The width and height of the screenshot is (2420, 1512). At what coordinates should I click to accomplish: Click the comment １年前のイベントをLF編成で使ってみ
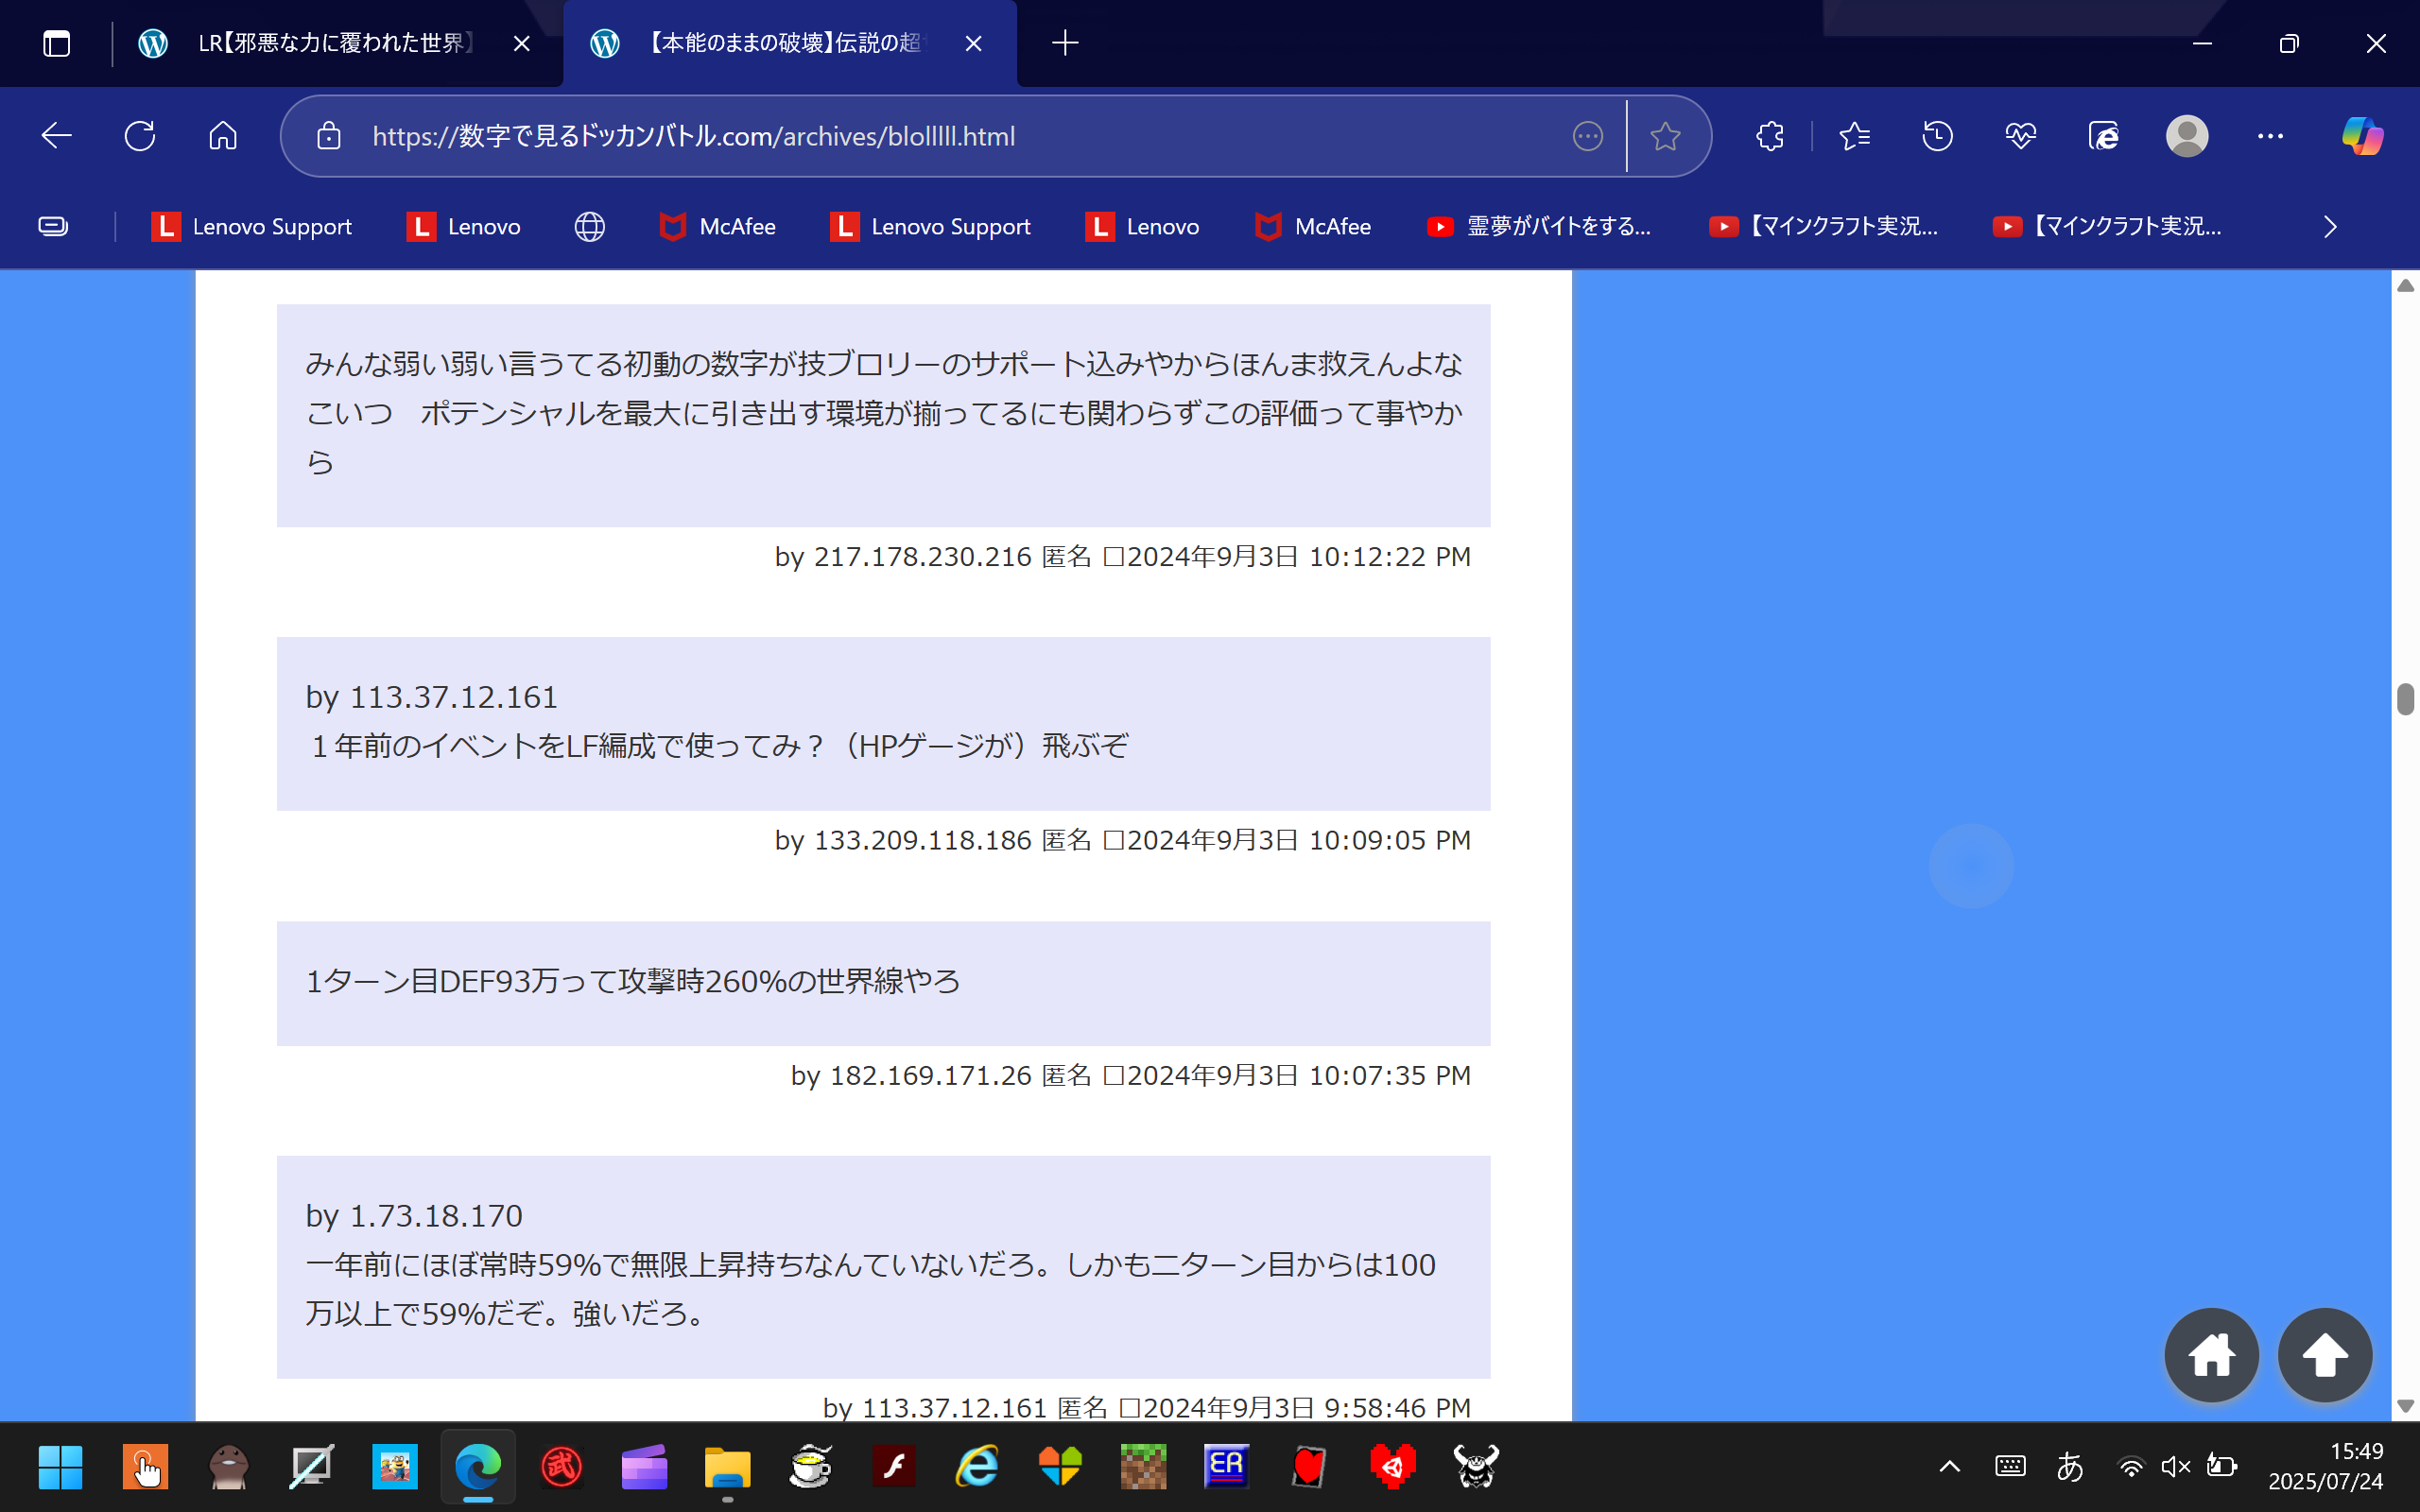click(x=718, y=746)
